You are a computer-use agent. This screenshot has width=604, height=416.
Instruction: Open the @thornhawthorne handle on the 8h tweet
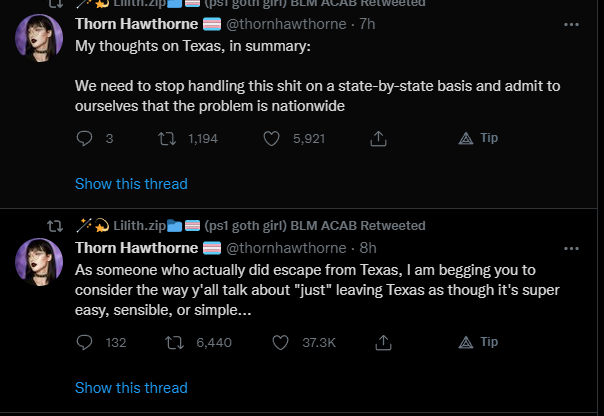(x=286, y=248)
